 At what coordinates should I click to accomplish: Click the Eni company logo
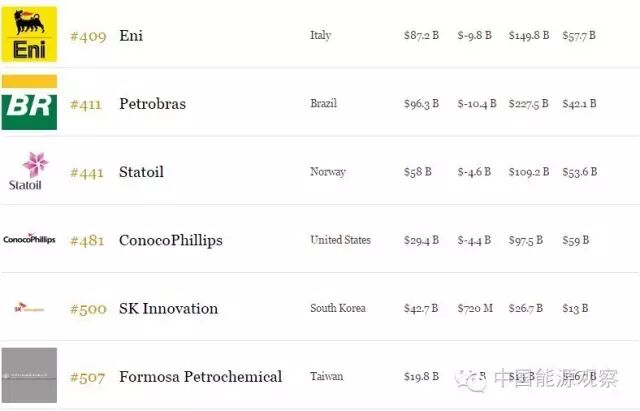[29, 34]
